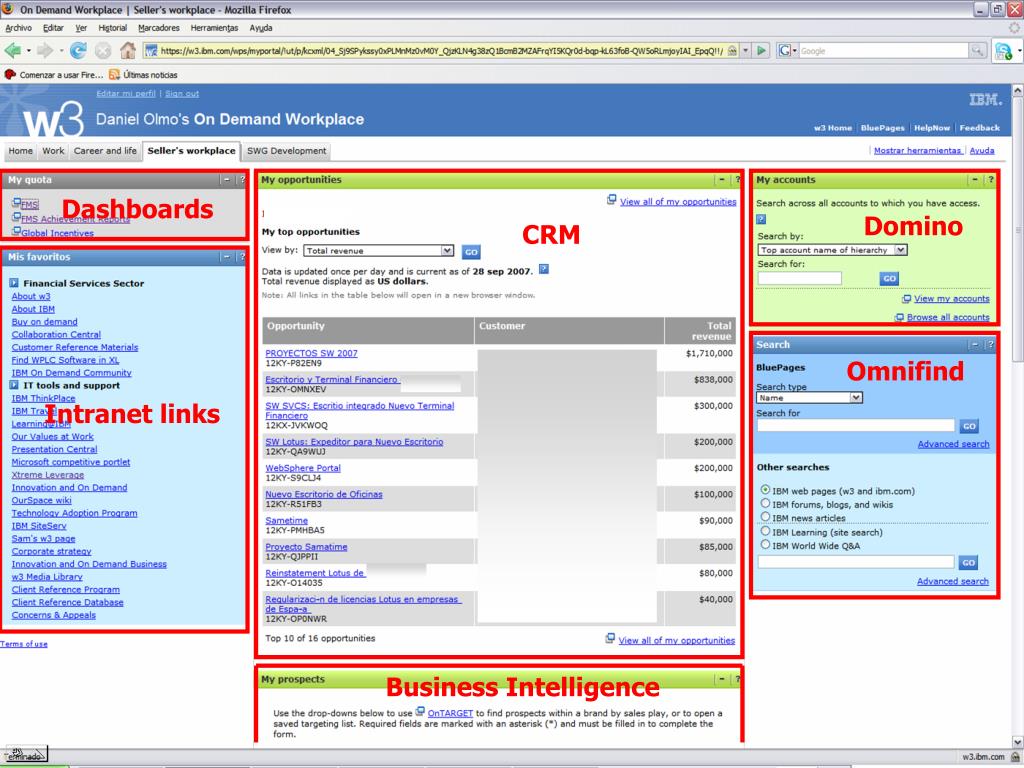The height and width of the screenshot is (768, 1024).
Task: Click the OnTARGET link in My prospects
Action: [450, 713]
